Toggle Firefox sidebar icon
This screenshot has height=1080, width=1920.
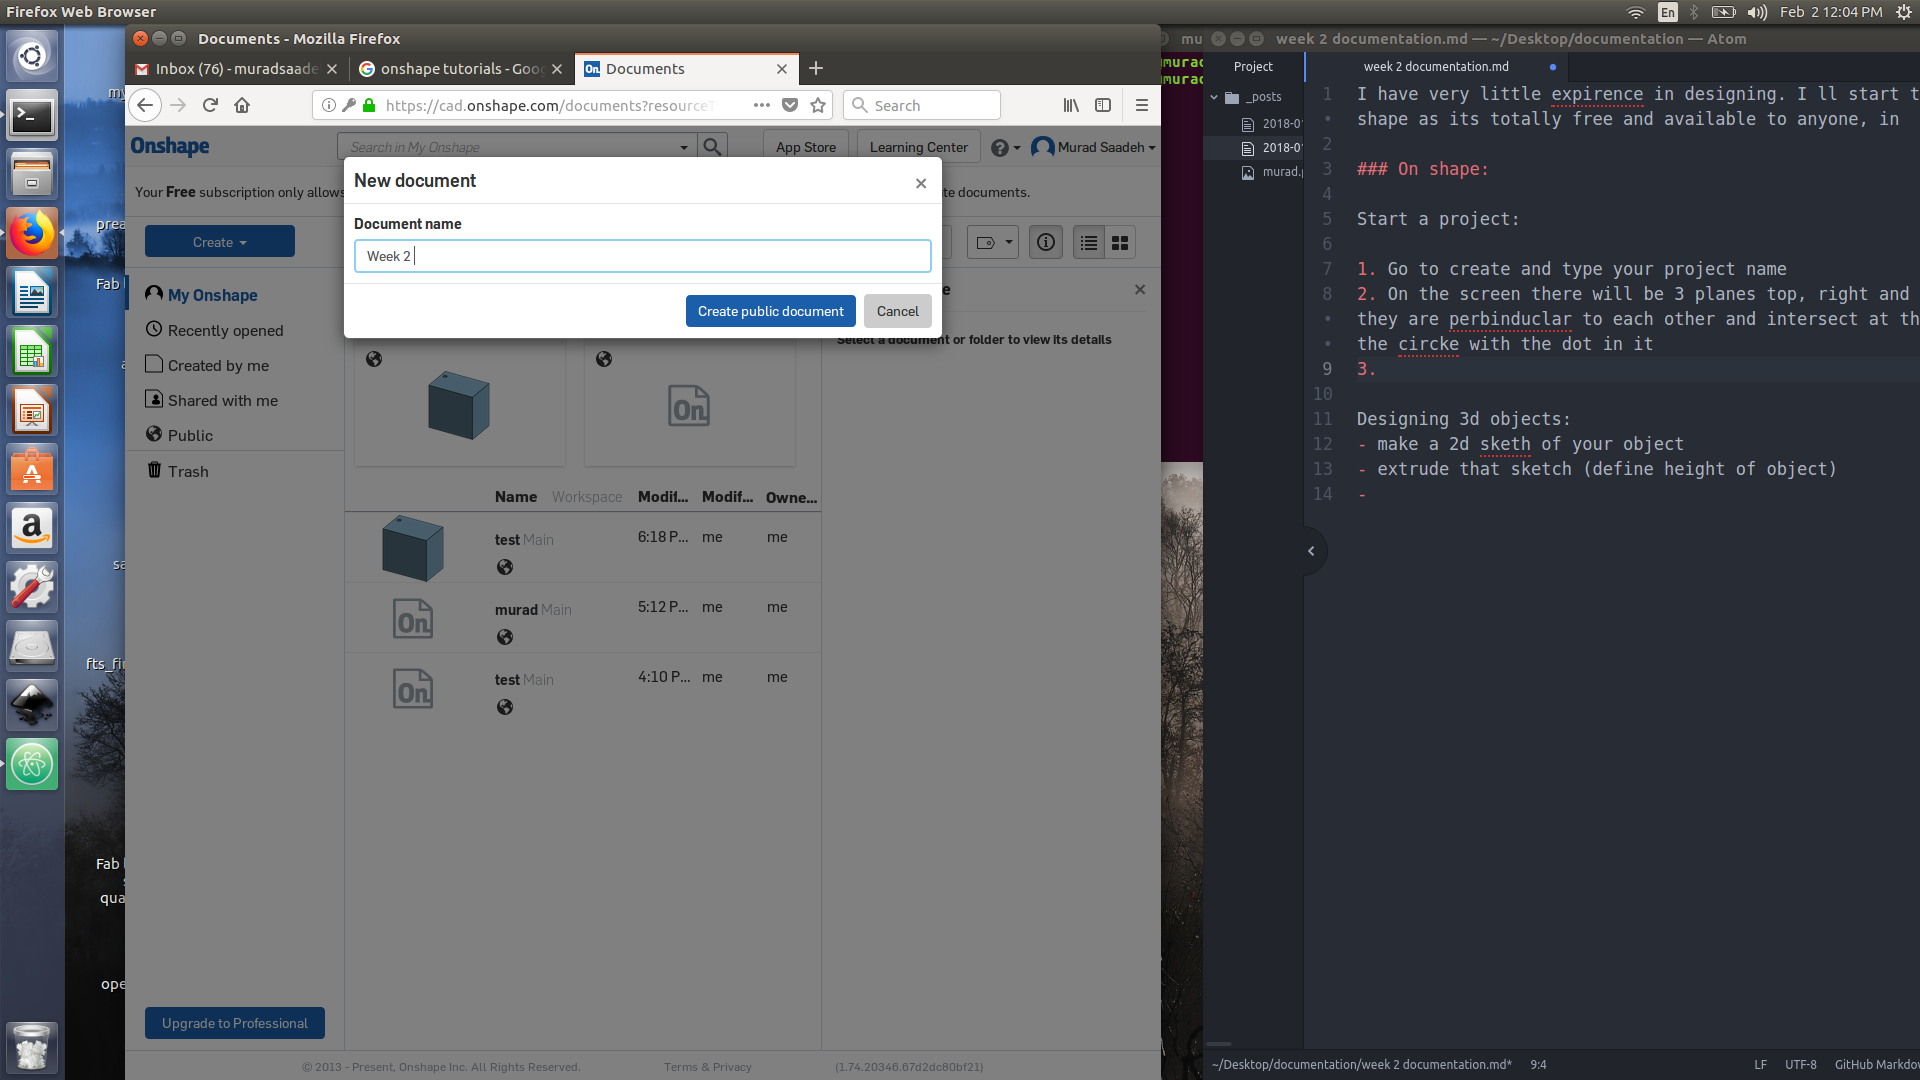pos(1103,105)
